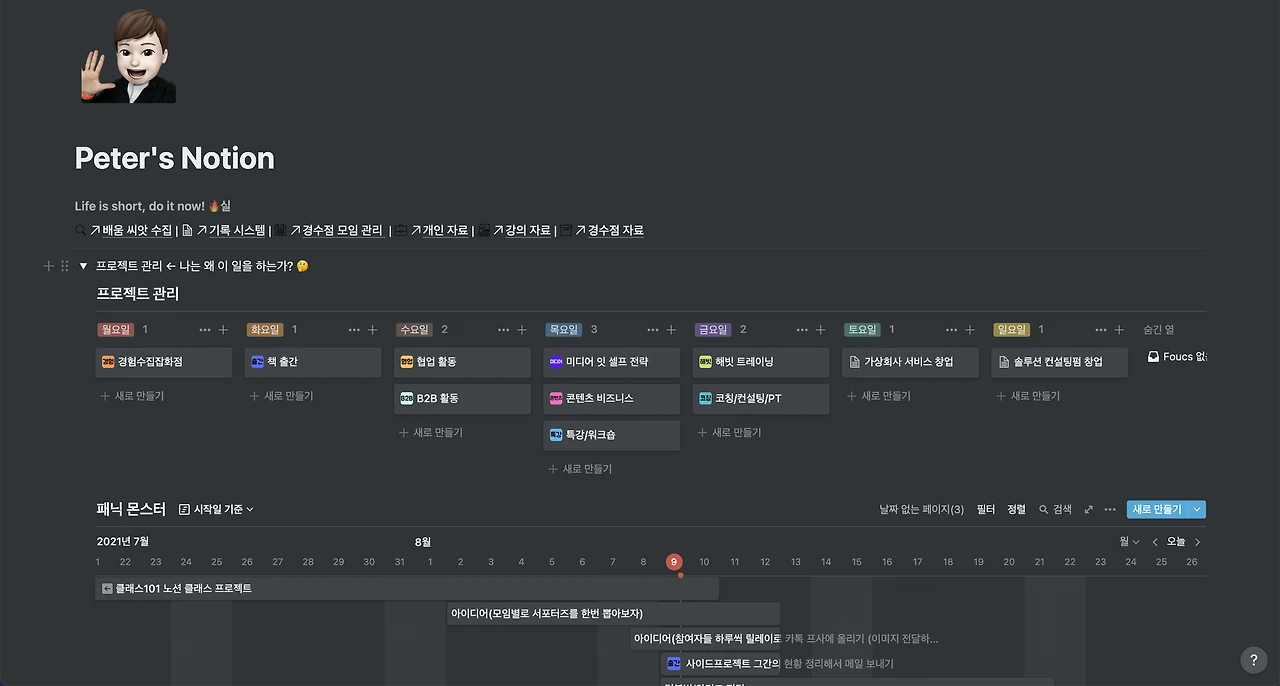Open the 시작일 기준 dropdown

click(x=216, y=509)
